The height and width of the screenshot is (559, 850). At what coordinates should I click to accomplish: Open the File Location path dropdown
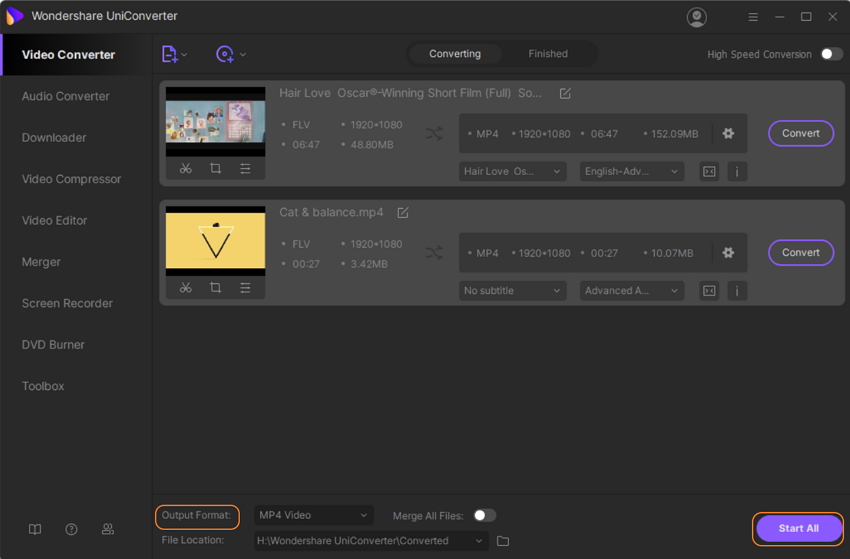click(480, 541)
